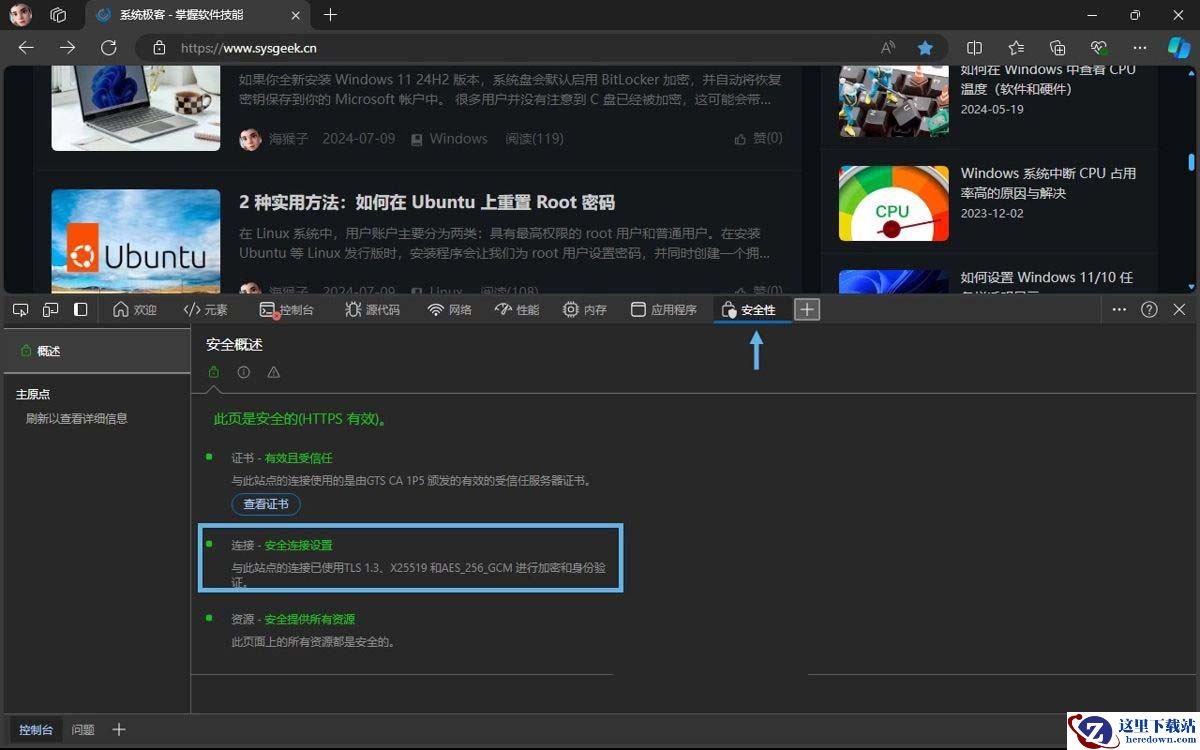The height and width of the screenshot is (750, 1200).
Task: Open sidebar link 如何在 Windows 中查看 CPU 温度
Action: [x=1048, y=79]
